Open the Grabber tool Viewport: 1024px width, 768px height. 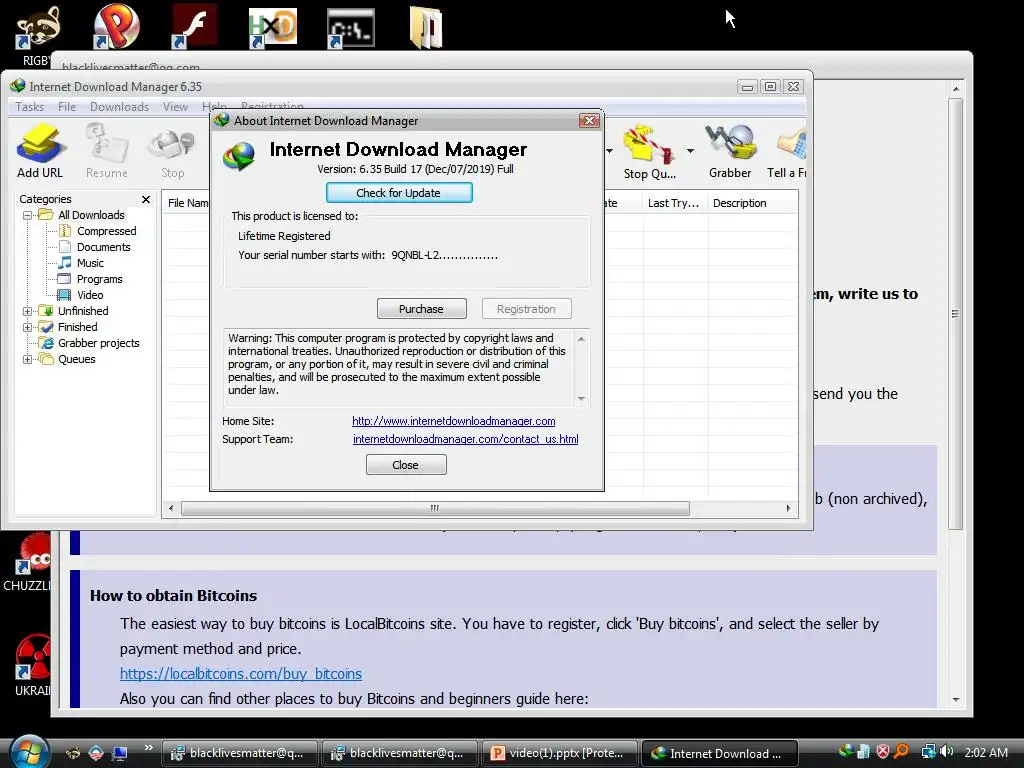point(730,152)
